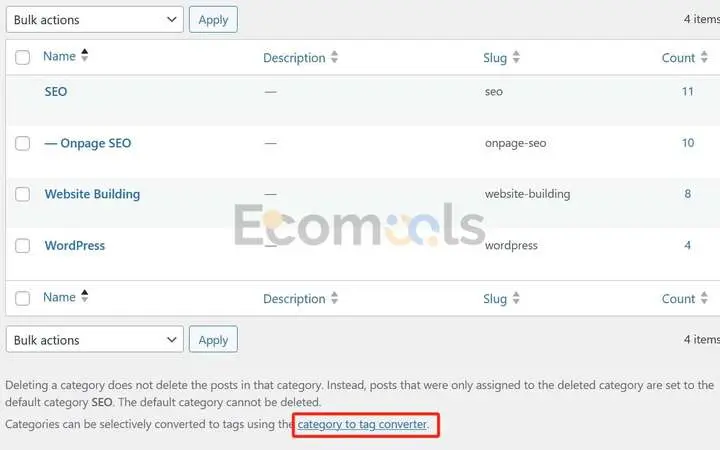Click the Count sort arrows in header
Image resolution: width=720 pixels, height=450 pixels.
point(704,57)
